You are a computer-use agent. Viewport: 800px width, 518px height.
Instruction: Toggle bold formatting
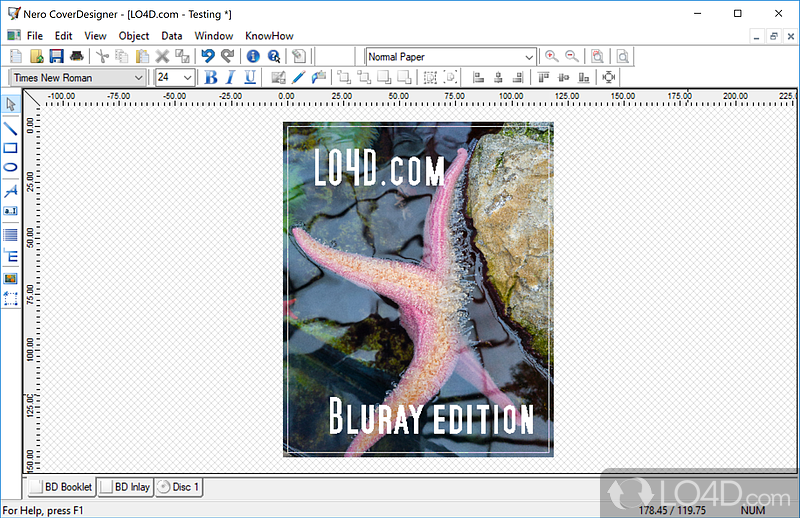pyautogui.click(x=211, y=78)
